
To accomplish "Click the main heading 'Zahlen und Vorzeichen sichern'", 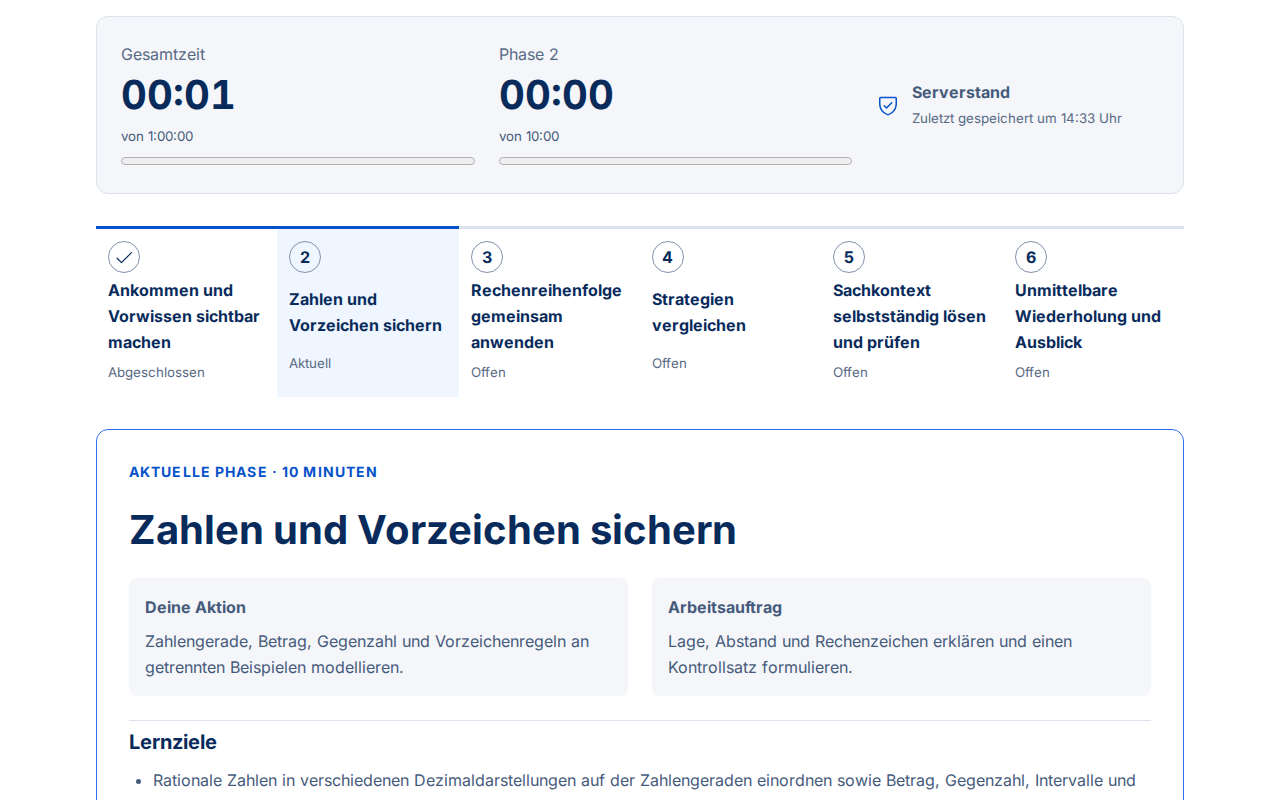I will click(433, 530).
